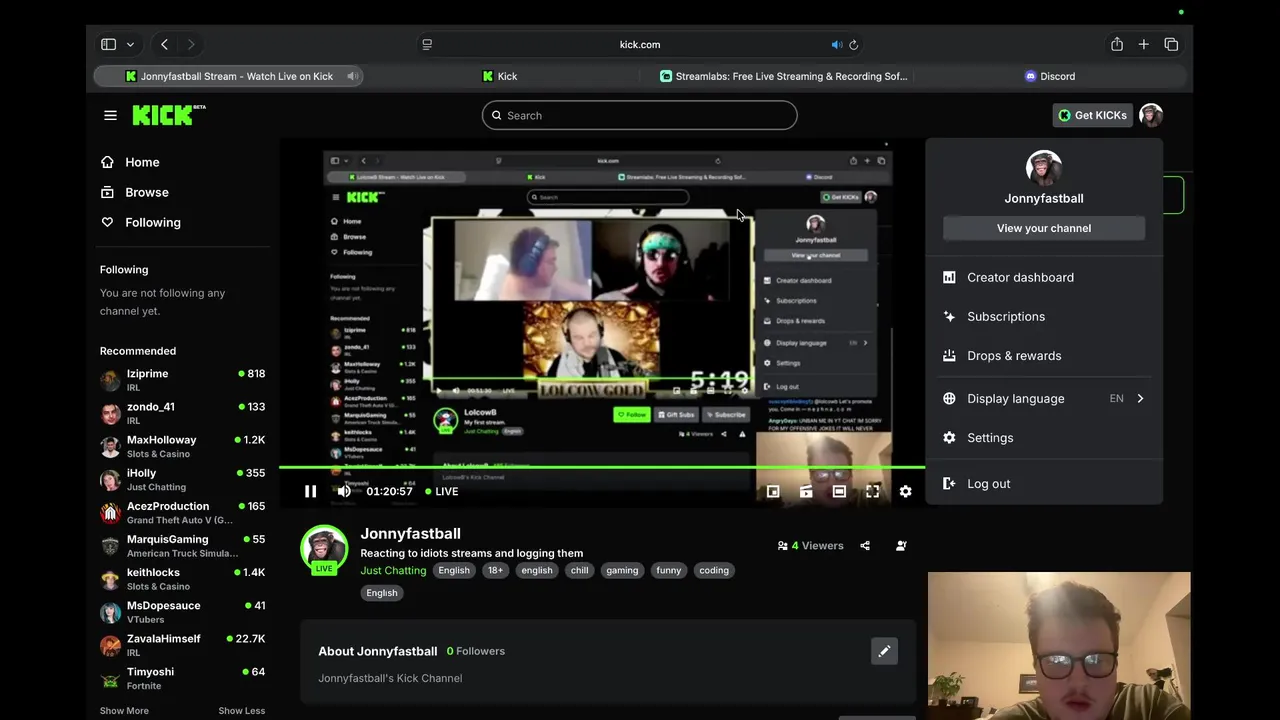Viewport: 1280px width, 720px height.
Task: Open recommended channel zondo_41
Action: 182,413
